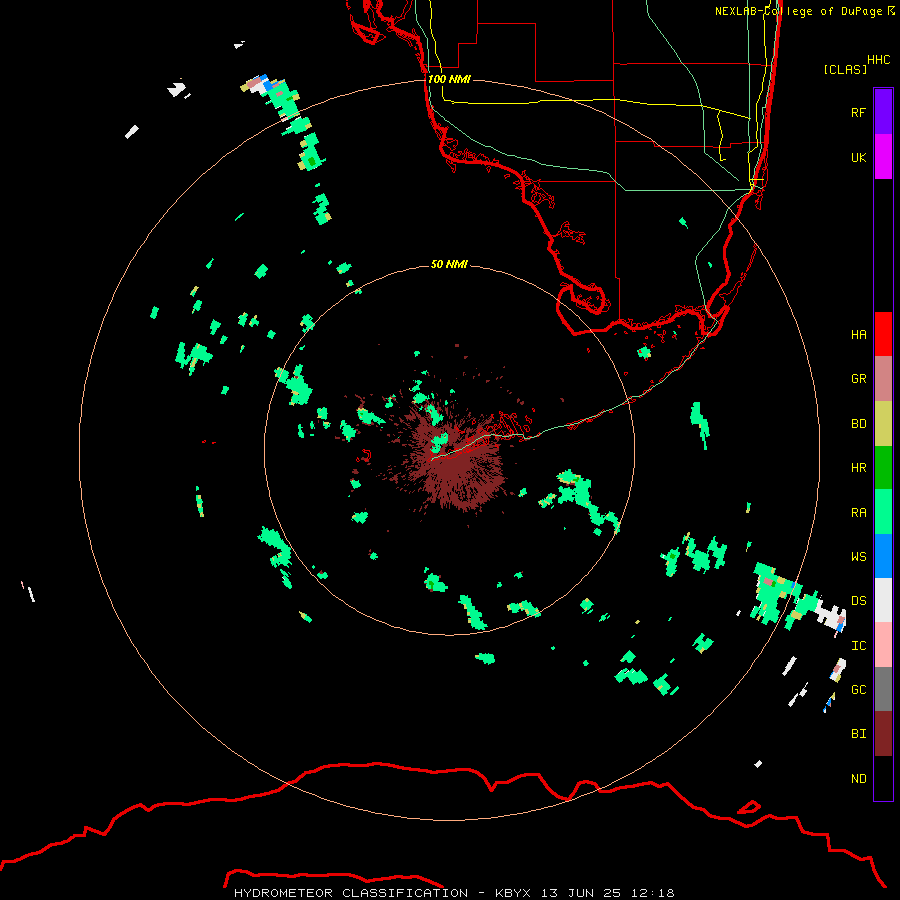Click the HYDROMETEOR CLASSIFICATION title text
The width and height of the screenshot is (900, 900).
(351, 893)
